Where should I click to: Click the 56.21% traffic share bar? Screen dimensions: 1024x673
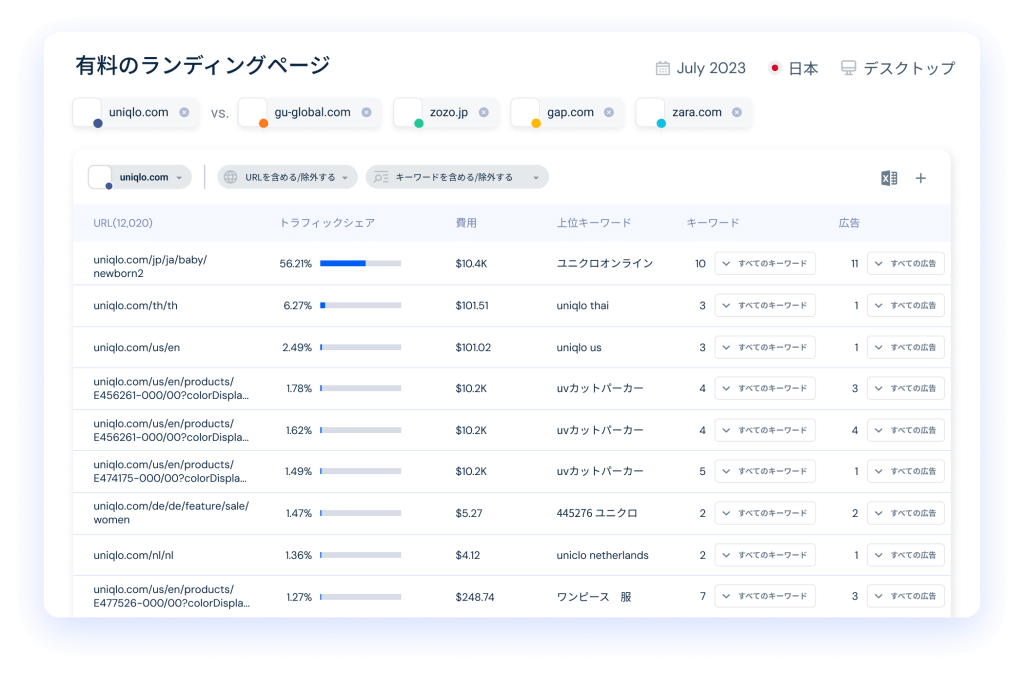[360, 264]
